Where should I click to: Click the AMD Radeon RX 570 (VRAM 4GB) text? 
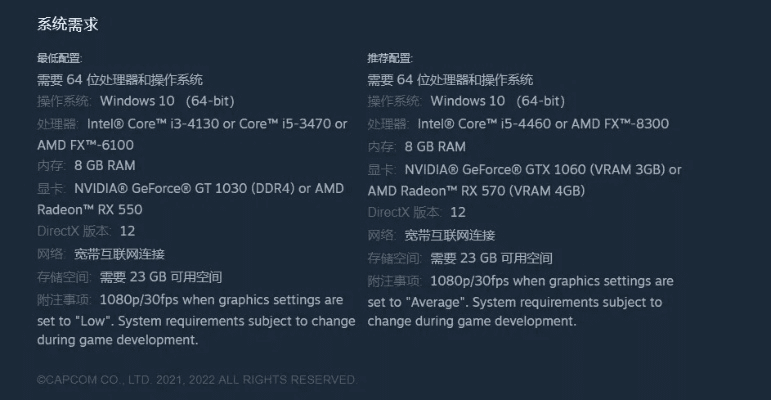tap(476, 190)
